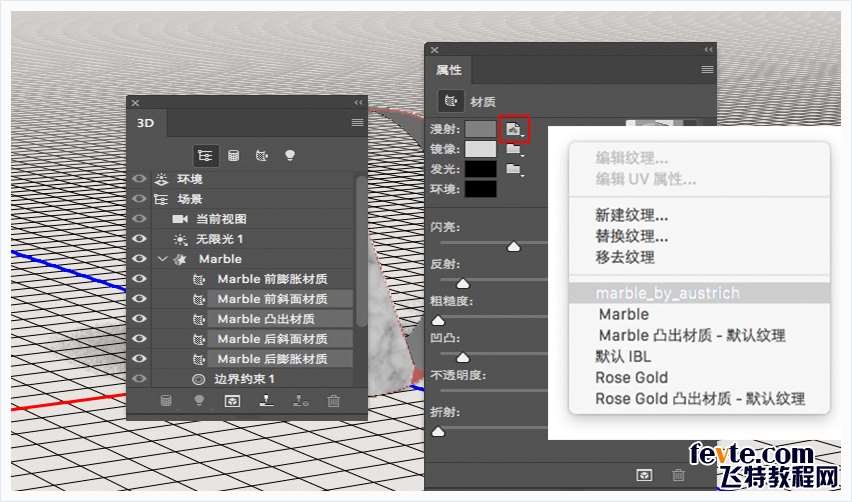852x502 pixels.
Task: Close the 3D panel
Action: pos(136,103)
